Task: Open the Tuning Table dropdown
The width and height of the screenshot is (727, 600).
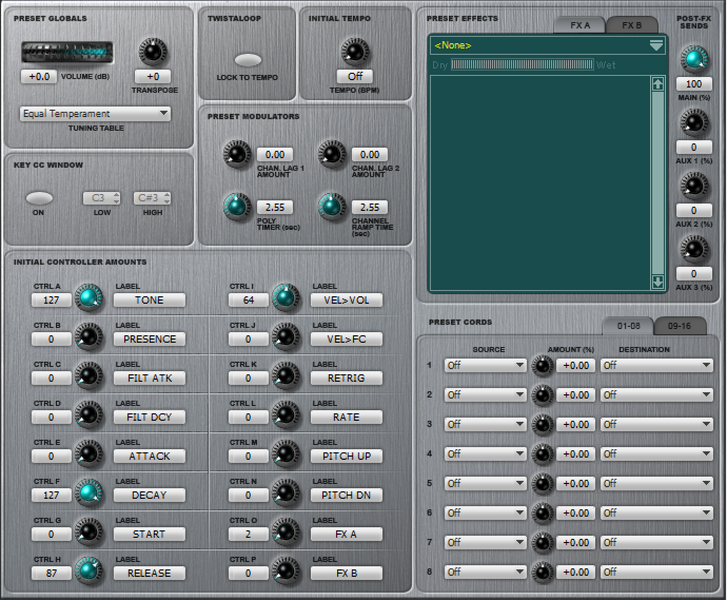Action: click(x=95, y=114)
